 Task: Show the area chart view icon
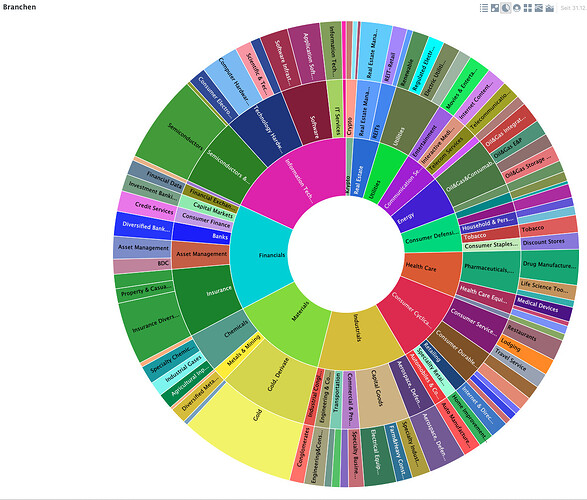(550, 8)
